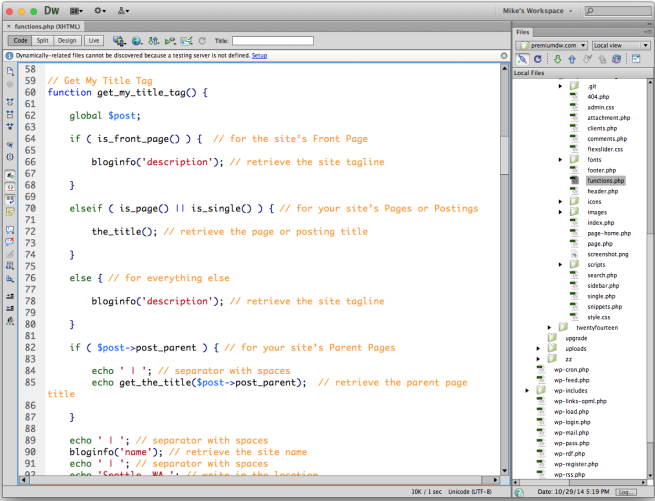Click the Open Documents icon in coding toolbar
This screenshot has height=501, width=655.
point(10,71)
